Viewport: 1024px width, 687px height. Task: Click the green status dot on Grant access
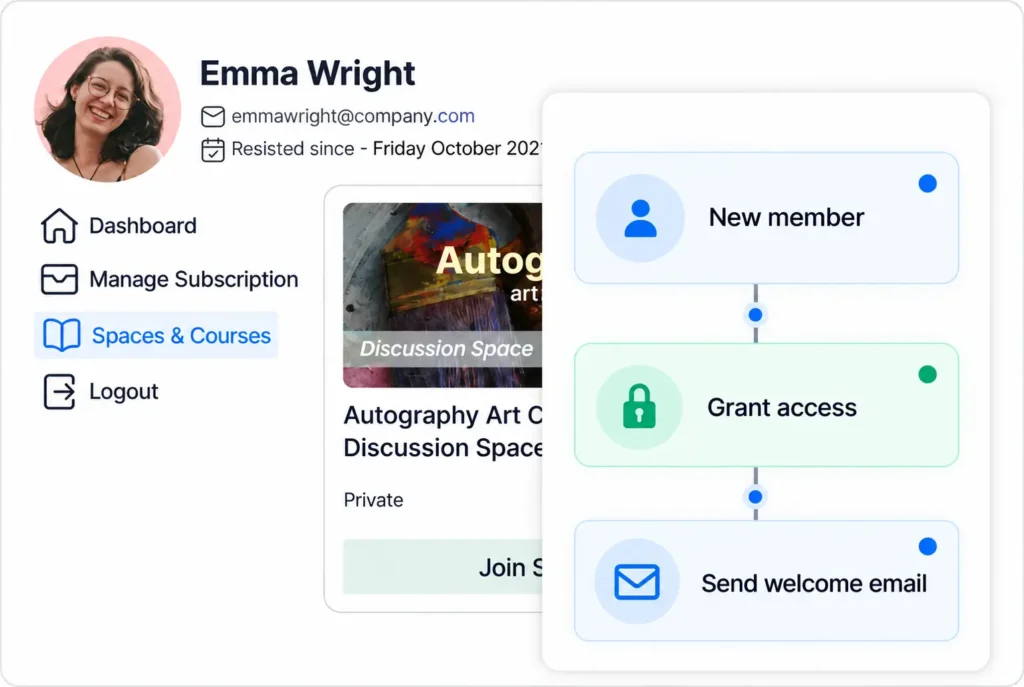tap(927, 374)
